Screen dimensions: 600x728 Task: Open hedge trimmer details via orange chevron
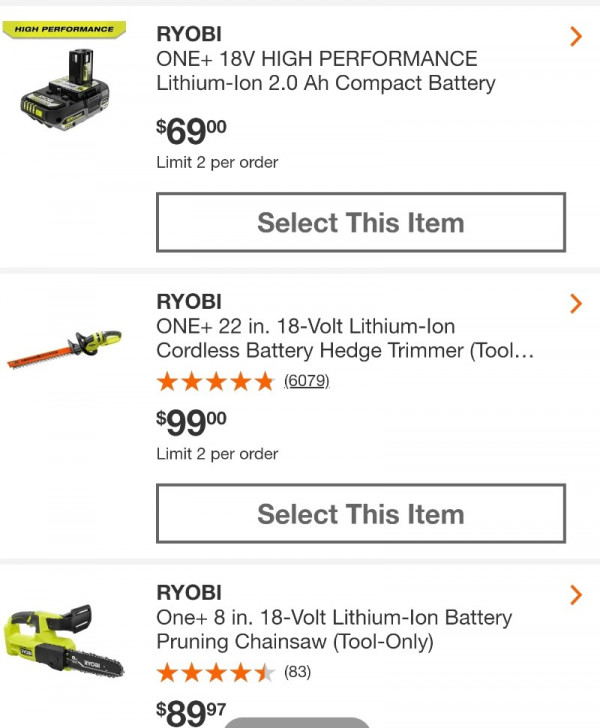576,304
